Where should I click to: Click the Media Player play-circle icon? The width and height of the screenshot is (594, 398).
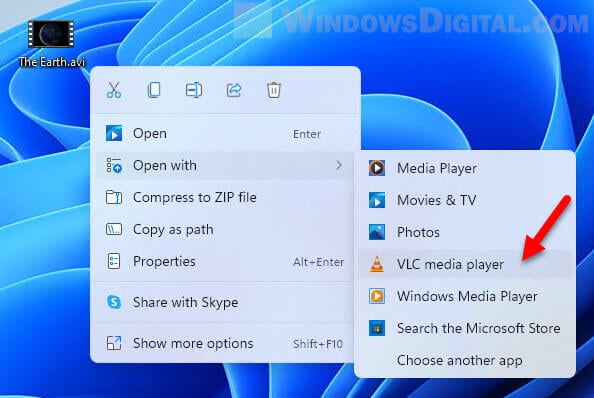[377, 168]
